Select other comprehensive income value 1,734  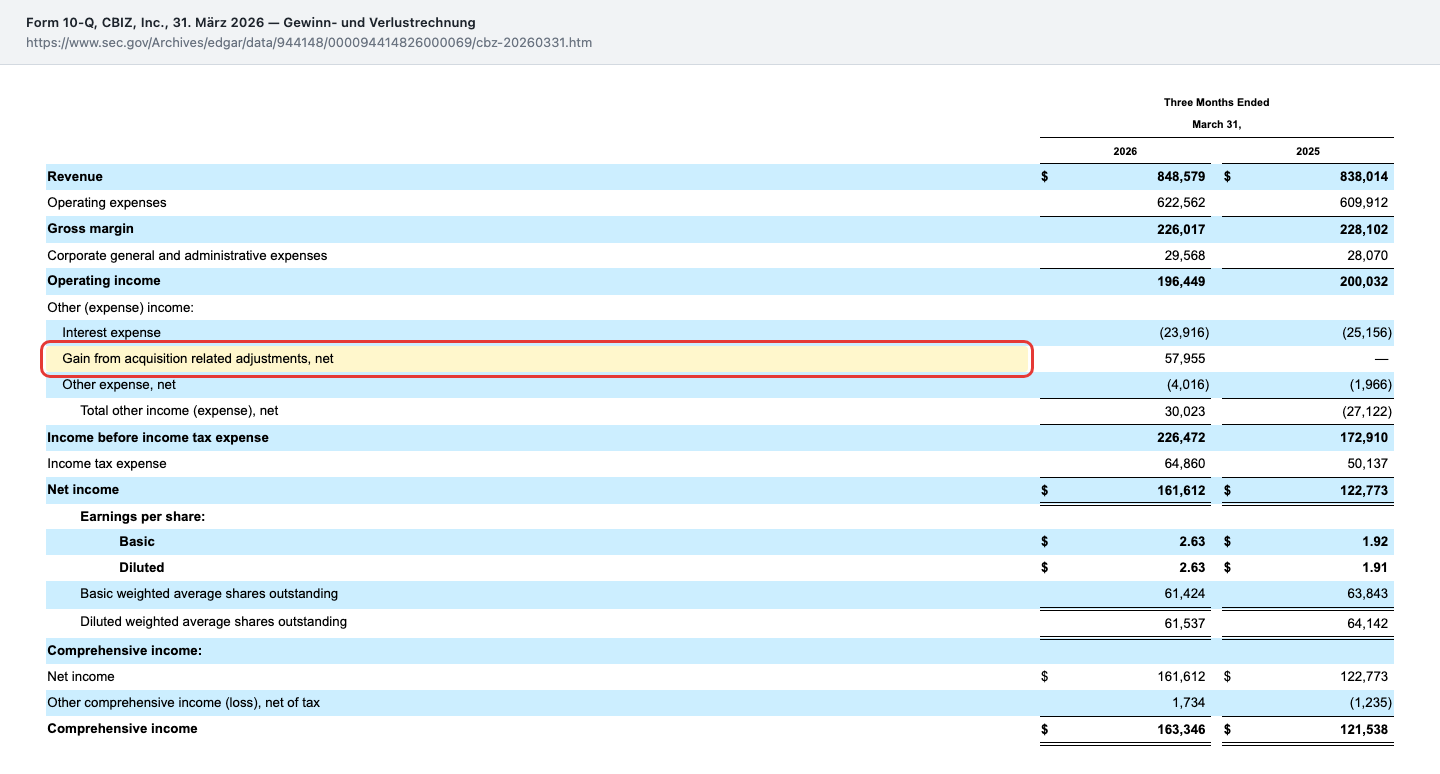pyautogui.click(x=1188, y=703)
